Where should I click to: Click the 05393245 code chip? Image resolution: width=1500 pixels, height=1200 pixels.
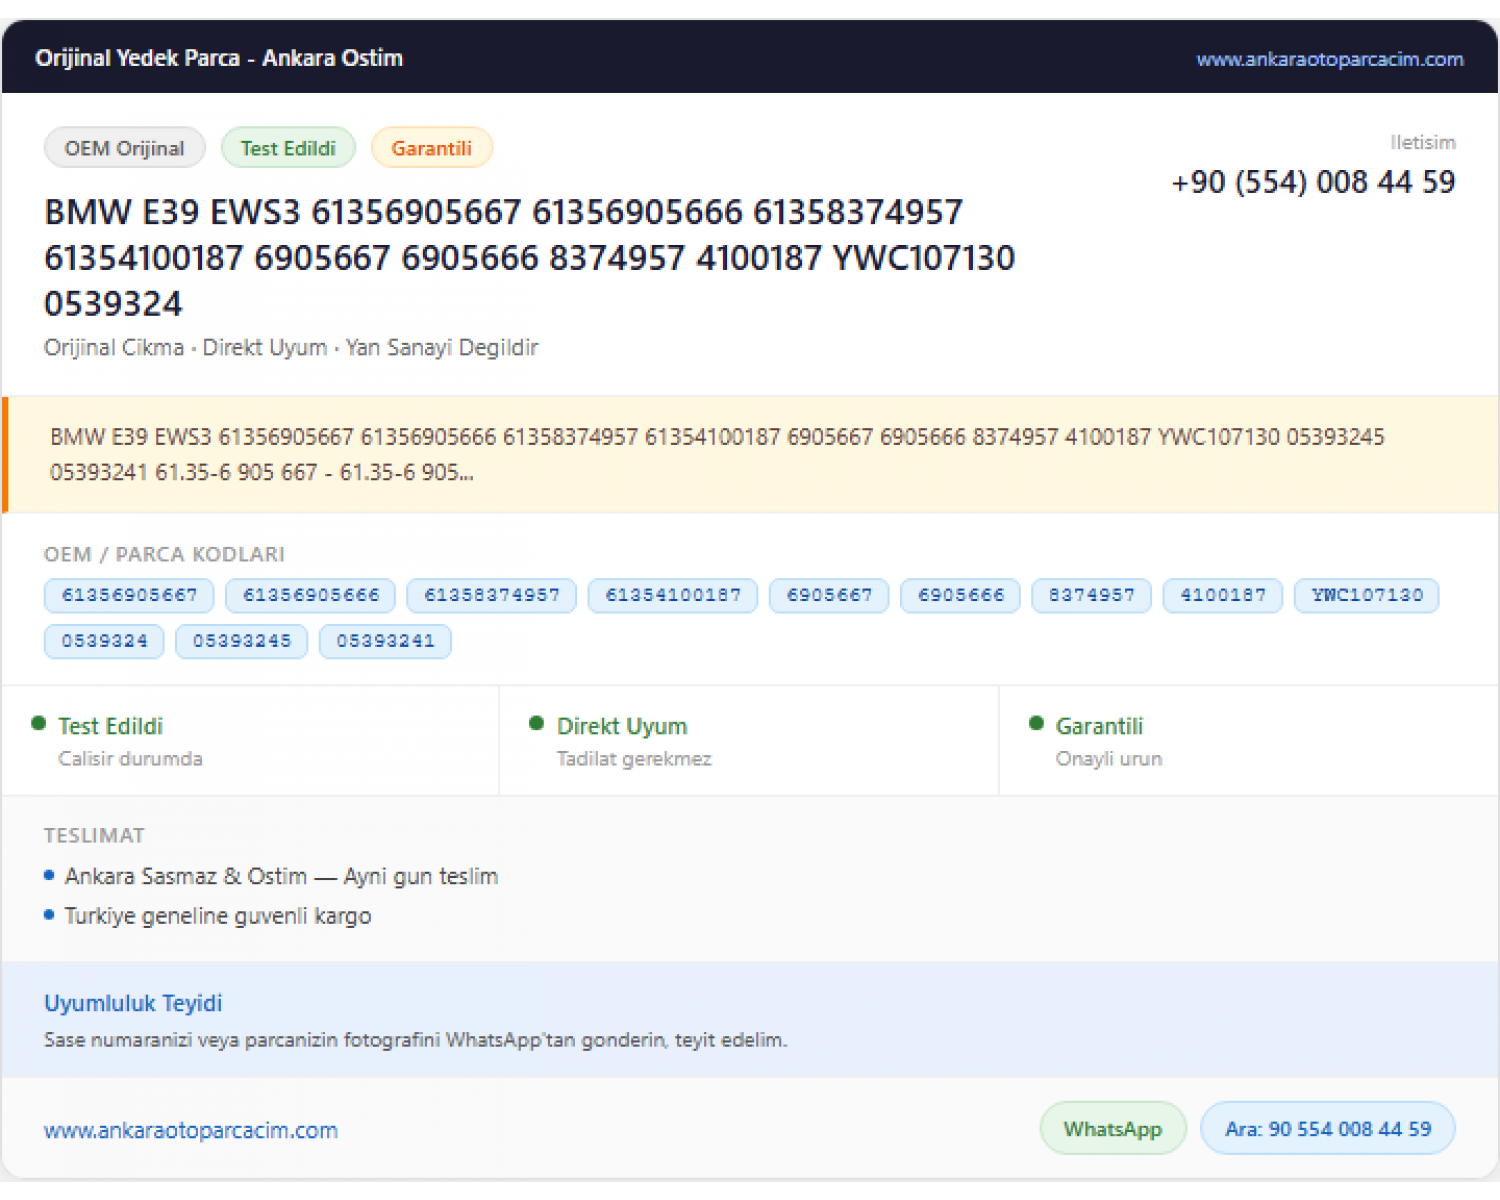(x=242, y=642)
